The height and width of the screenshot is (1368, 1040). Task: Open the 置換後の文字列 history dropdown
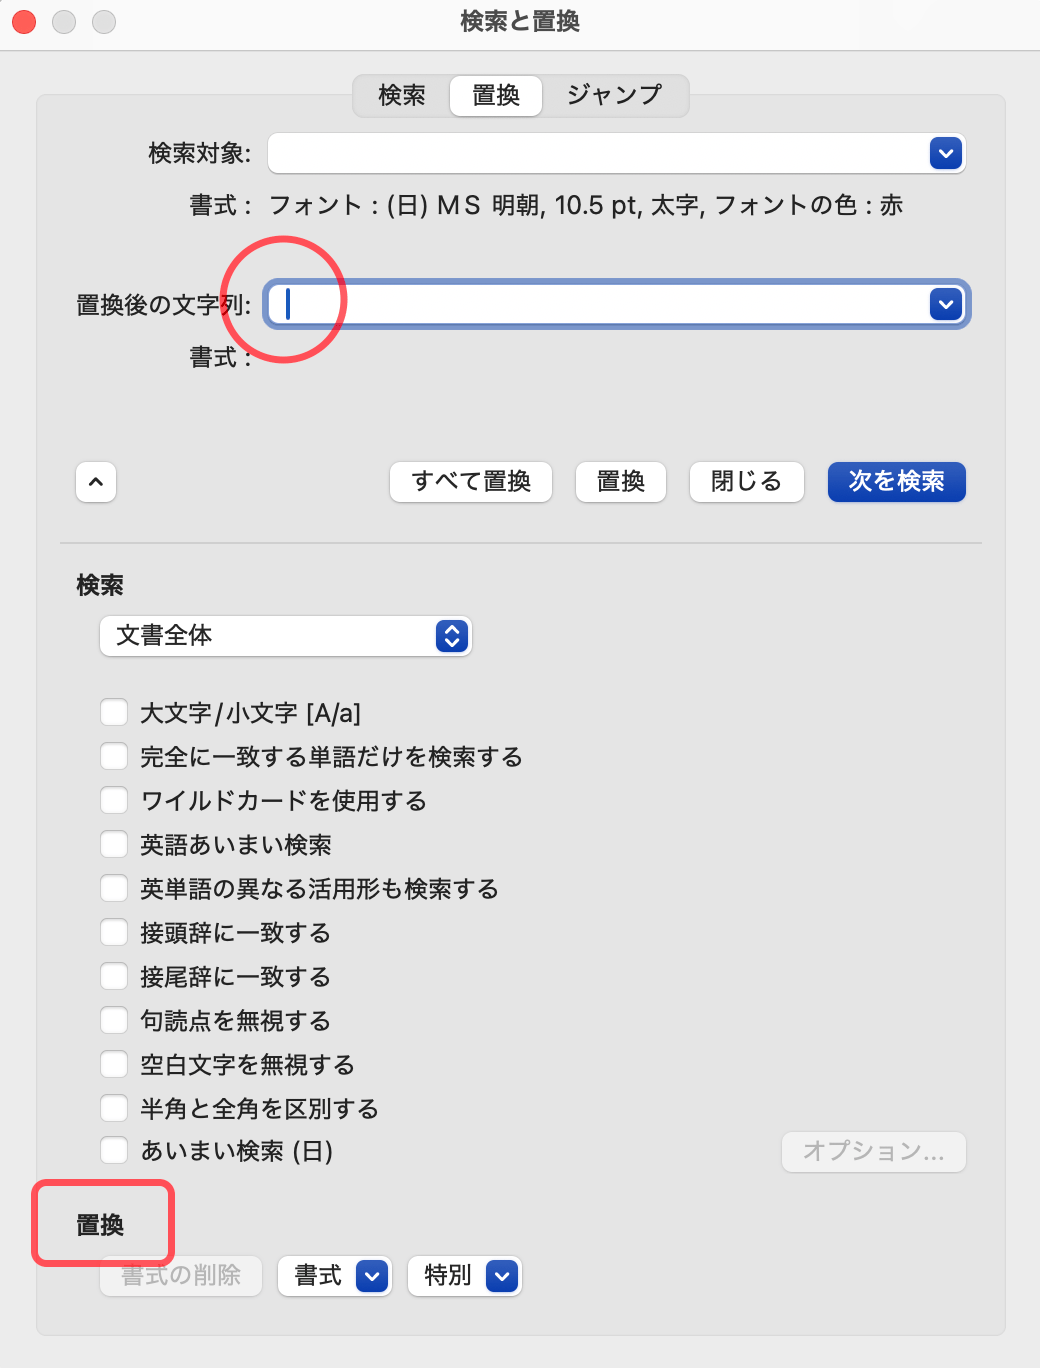pyautogui.click(x=944, y=303)
